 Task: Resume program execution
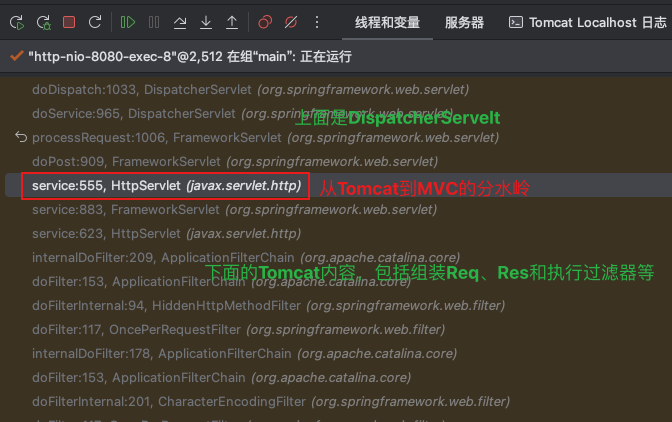coord(128,22)
